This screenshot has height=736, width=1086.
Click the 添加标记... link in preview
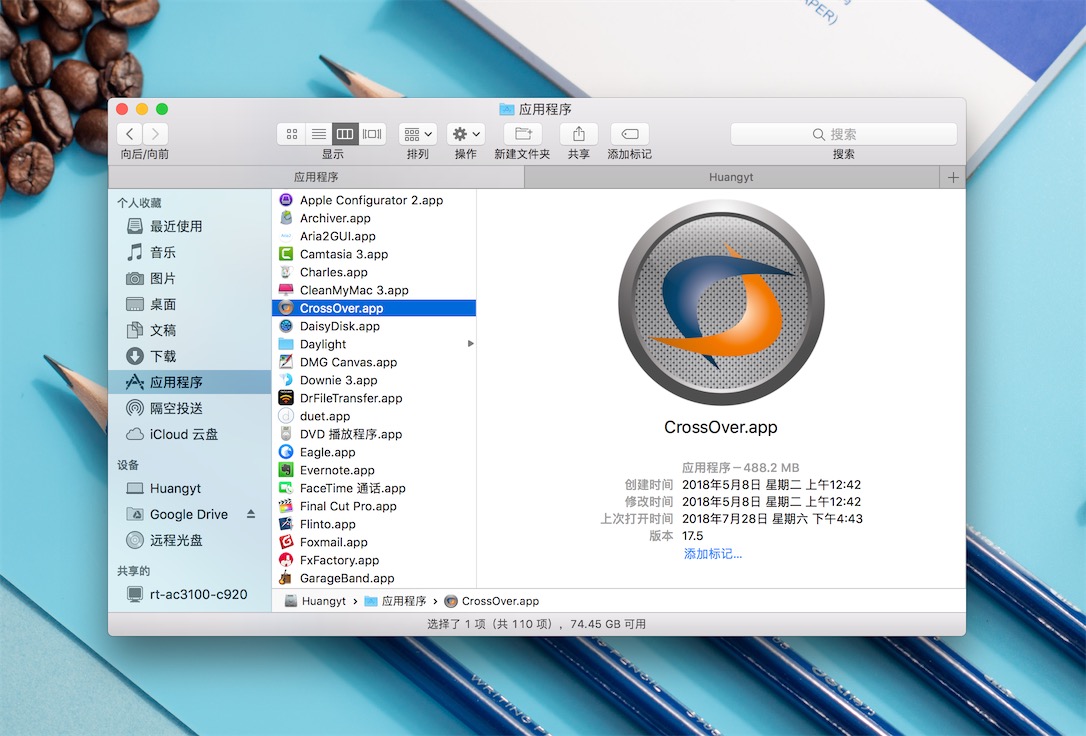[713, 554]
